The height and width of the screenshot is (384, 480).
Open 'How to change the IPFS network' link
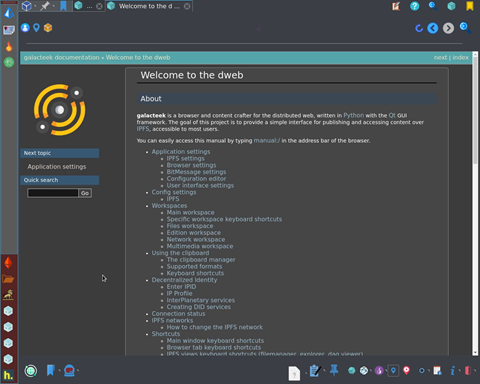(x=215, y=327)
